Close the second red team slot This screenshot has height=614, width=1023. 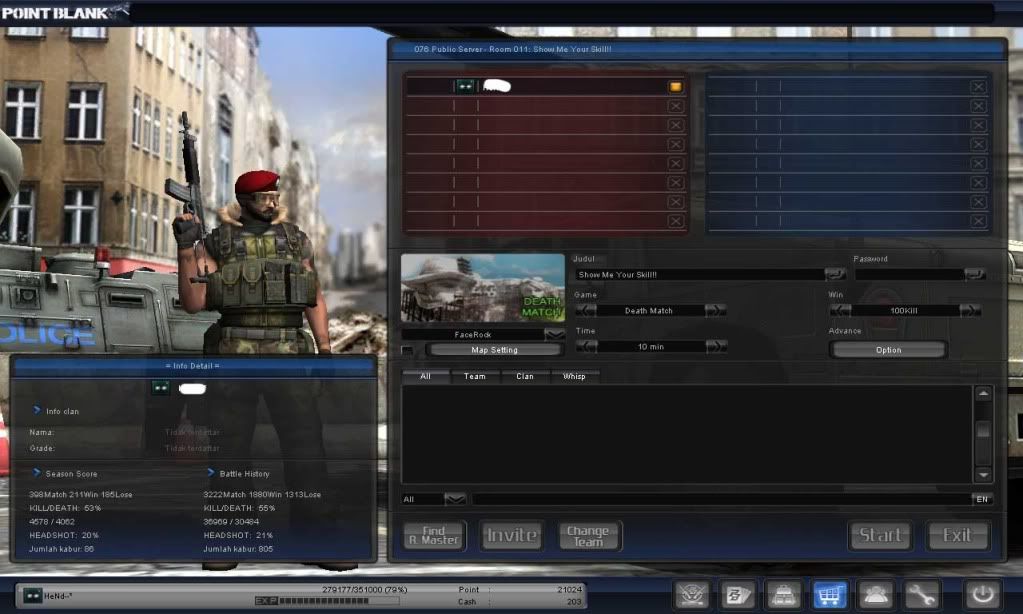click(675, 106)
